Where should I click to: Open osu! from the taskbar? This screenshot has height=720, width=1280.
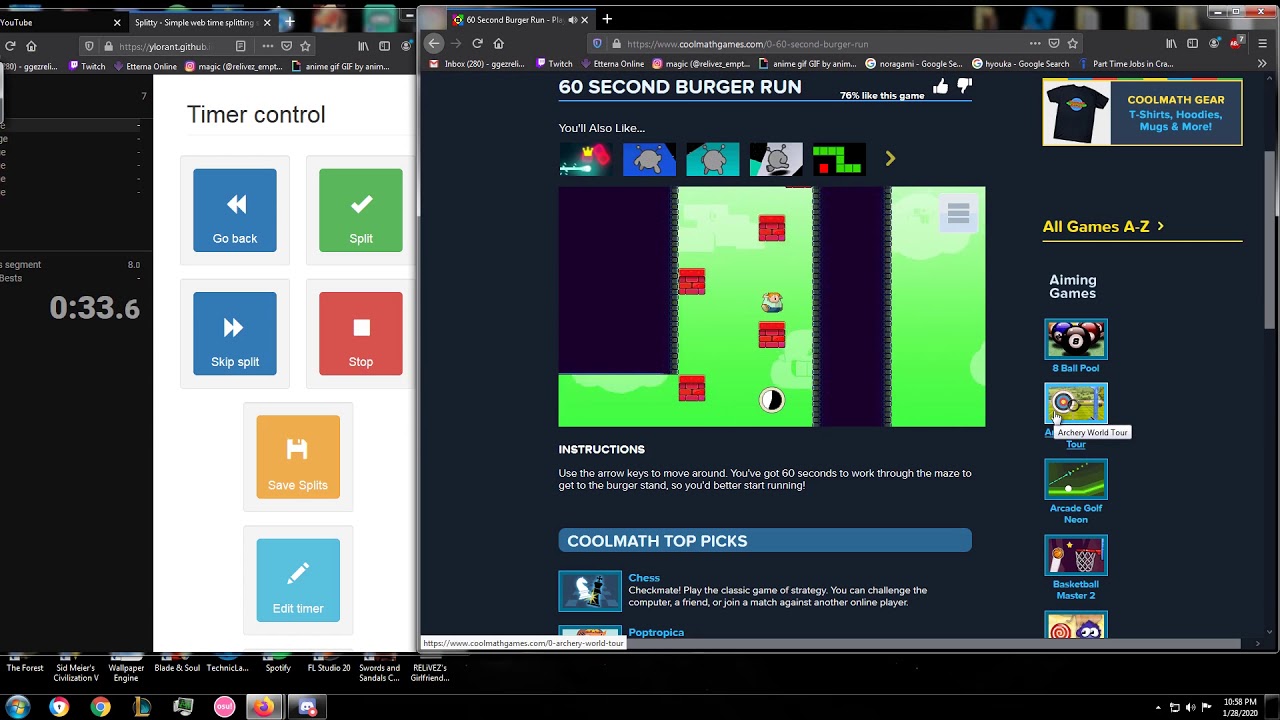225,707
